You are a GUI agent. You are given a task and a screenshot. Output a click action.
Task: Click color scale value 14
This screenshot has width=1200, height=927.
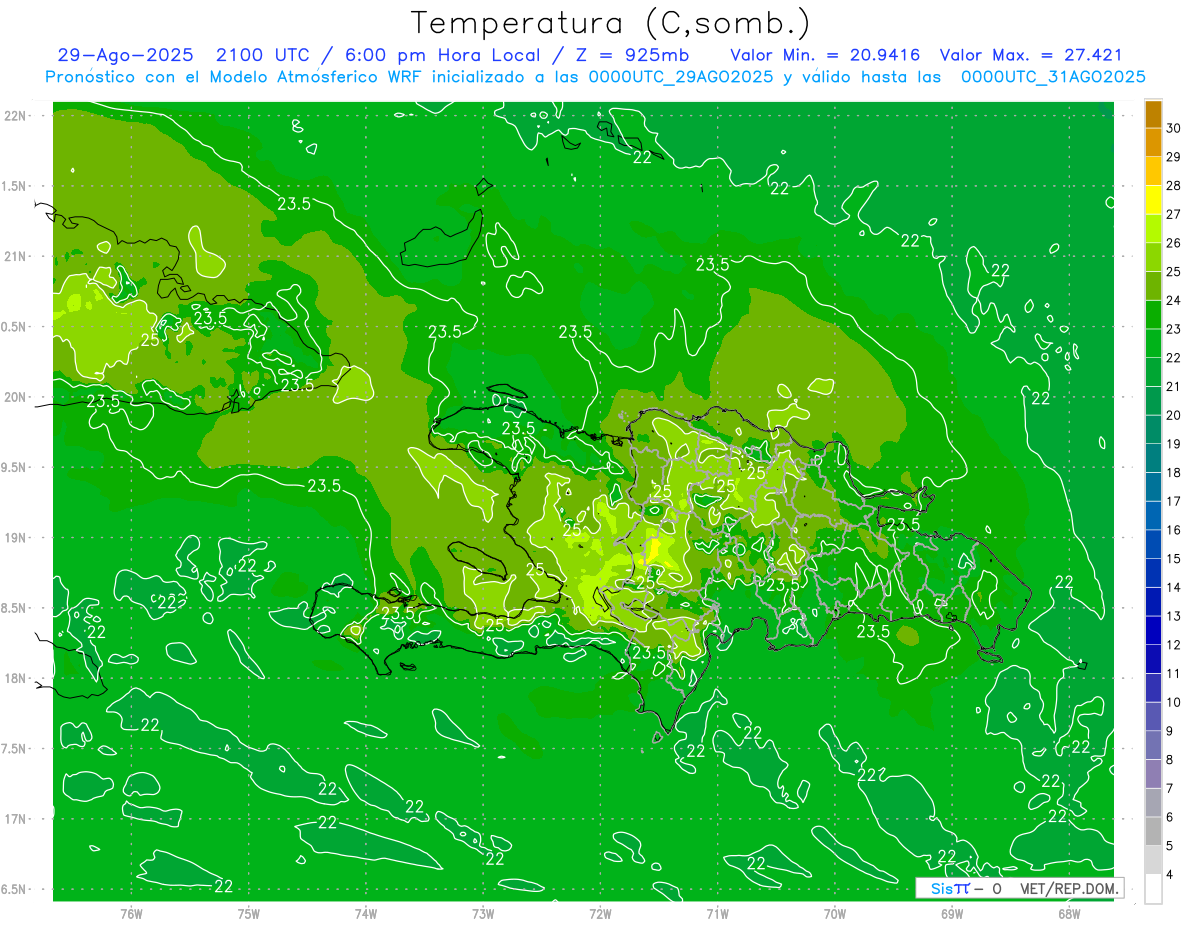pos(1174,587)
